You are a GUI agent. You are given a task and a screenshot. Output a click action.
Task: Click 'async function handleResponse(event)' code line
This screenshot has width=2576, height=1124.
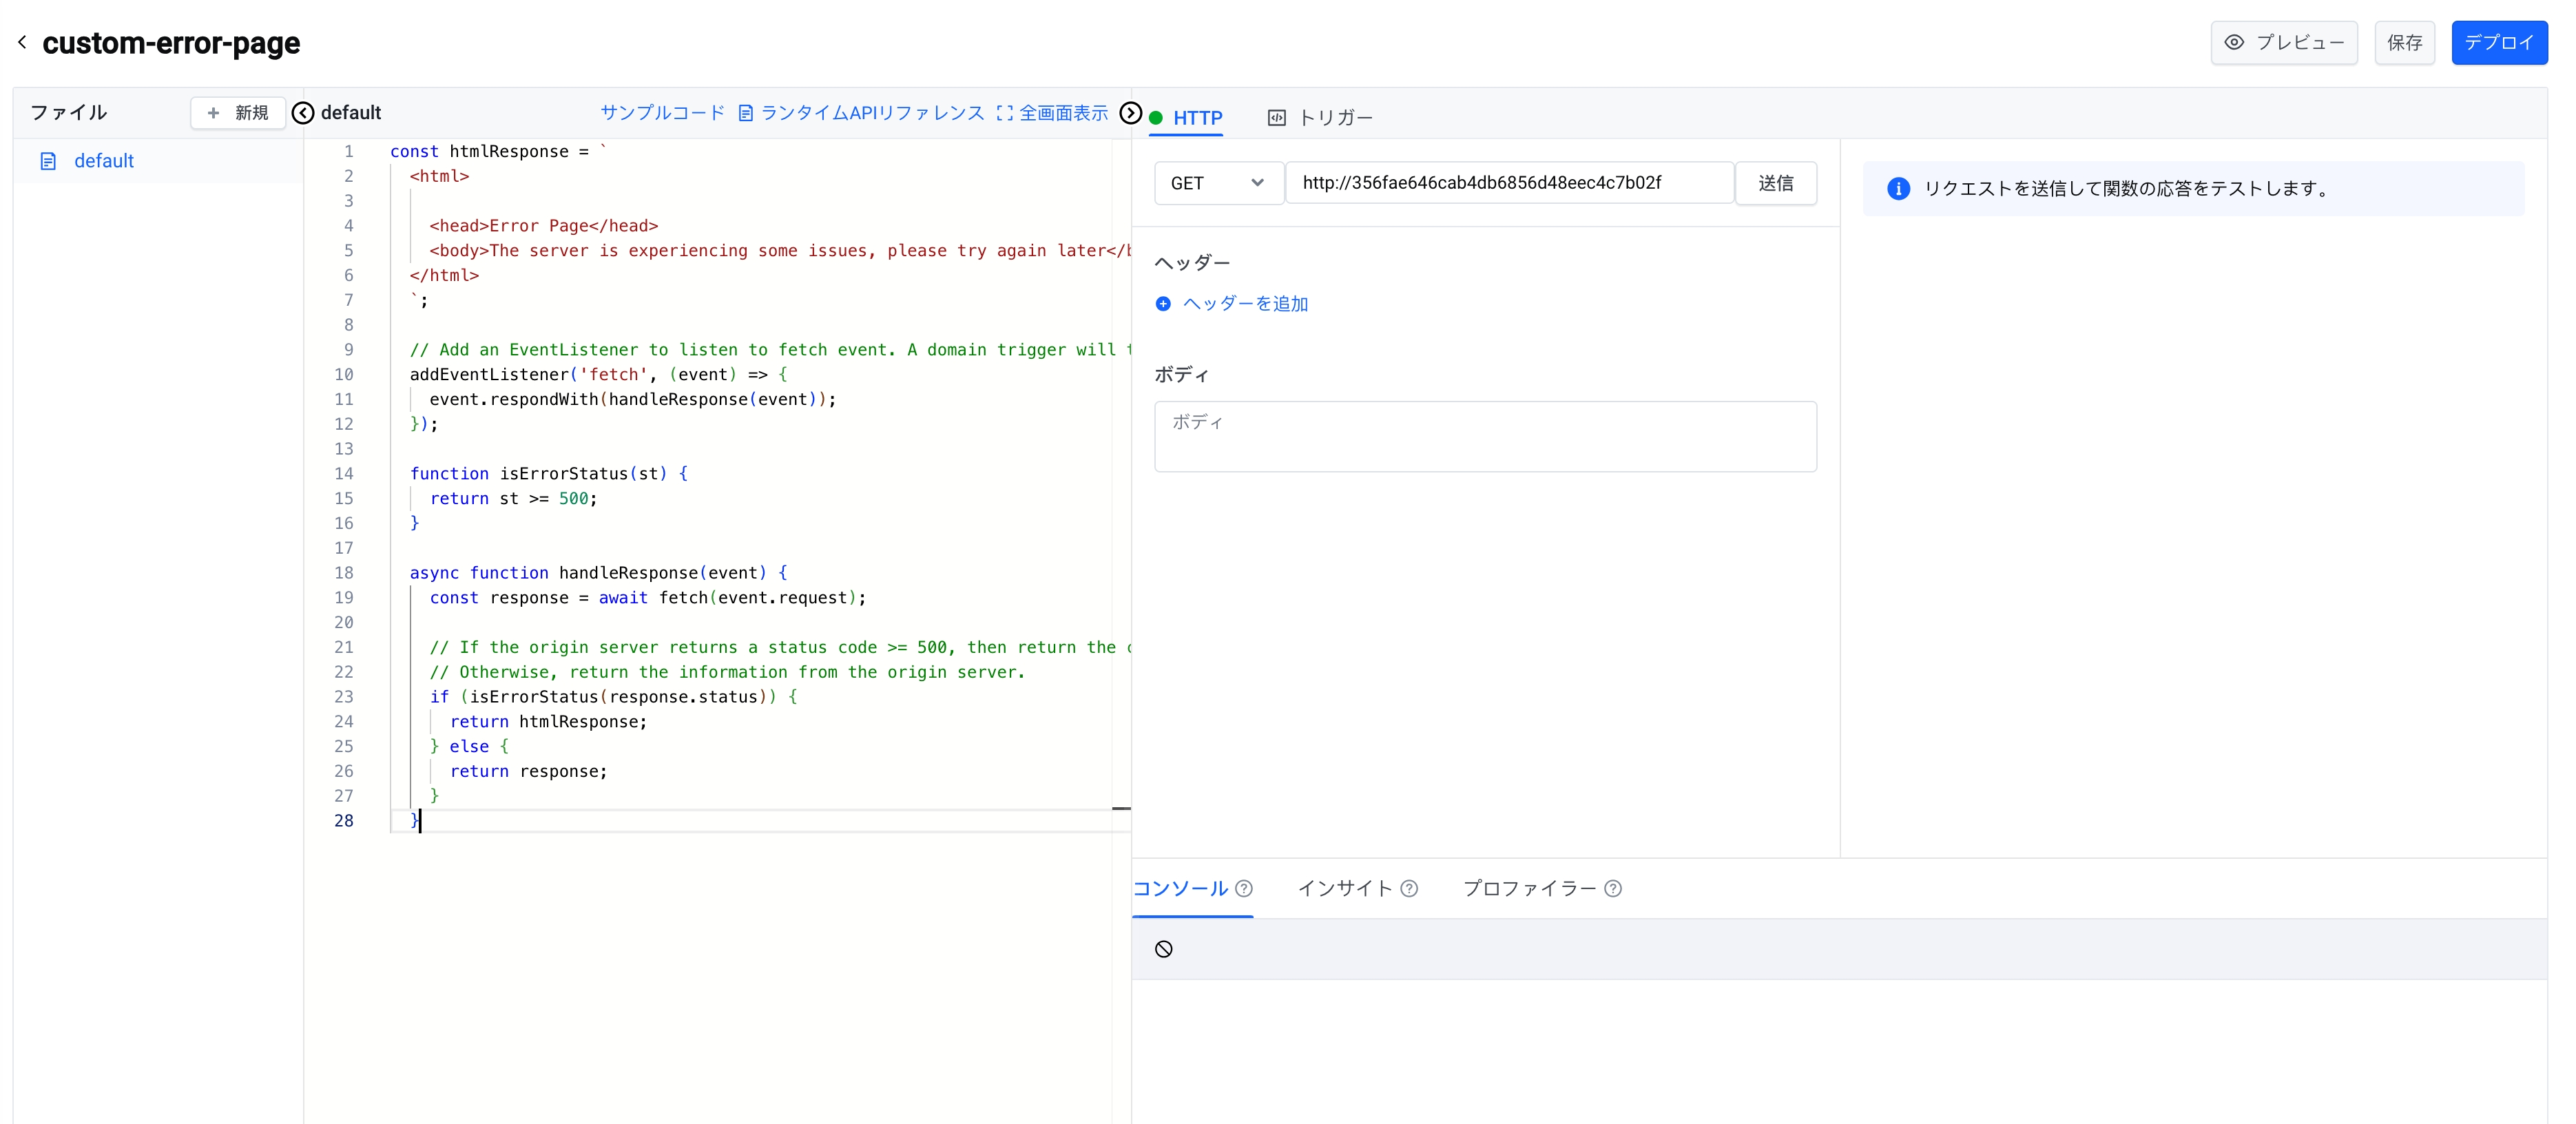pyautogui.click(x=598, y=573)
